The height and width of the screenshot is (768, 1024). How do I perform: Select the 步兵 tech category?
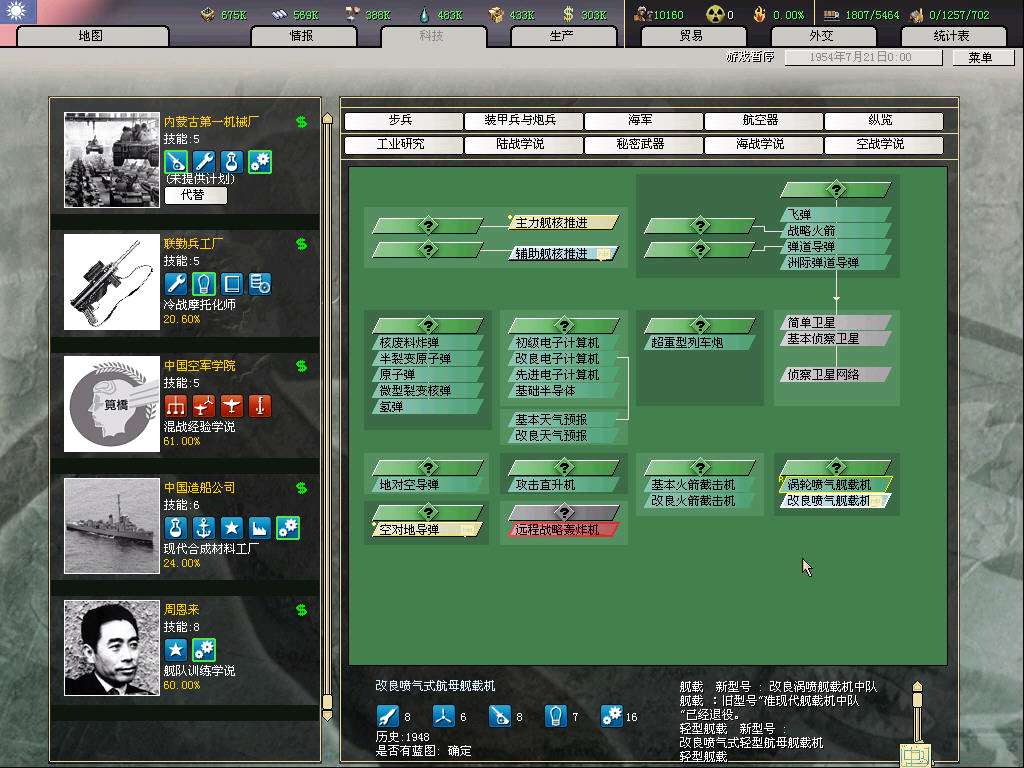pyautogui.click(x=404, y=121)
